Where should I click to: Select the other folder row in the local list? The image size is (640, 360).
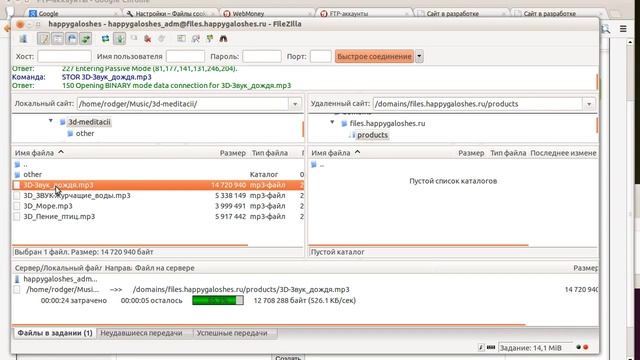(x=158, y=175)
